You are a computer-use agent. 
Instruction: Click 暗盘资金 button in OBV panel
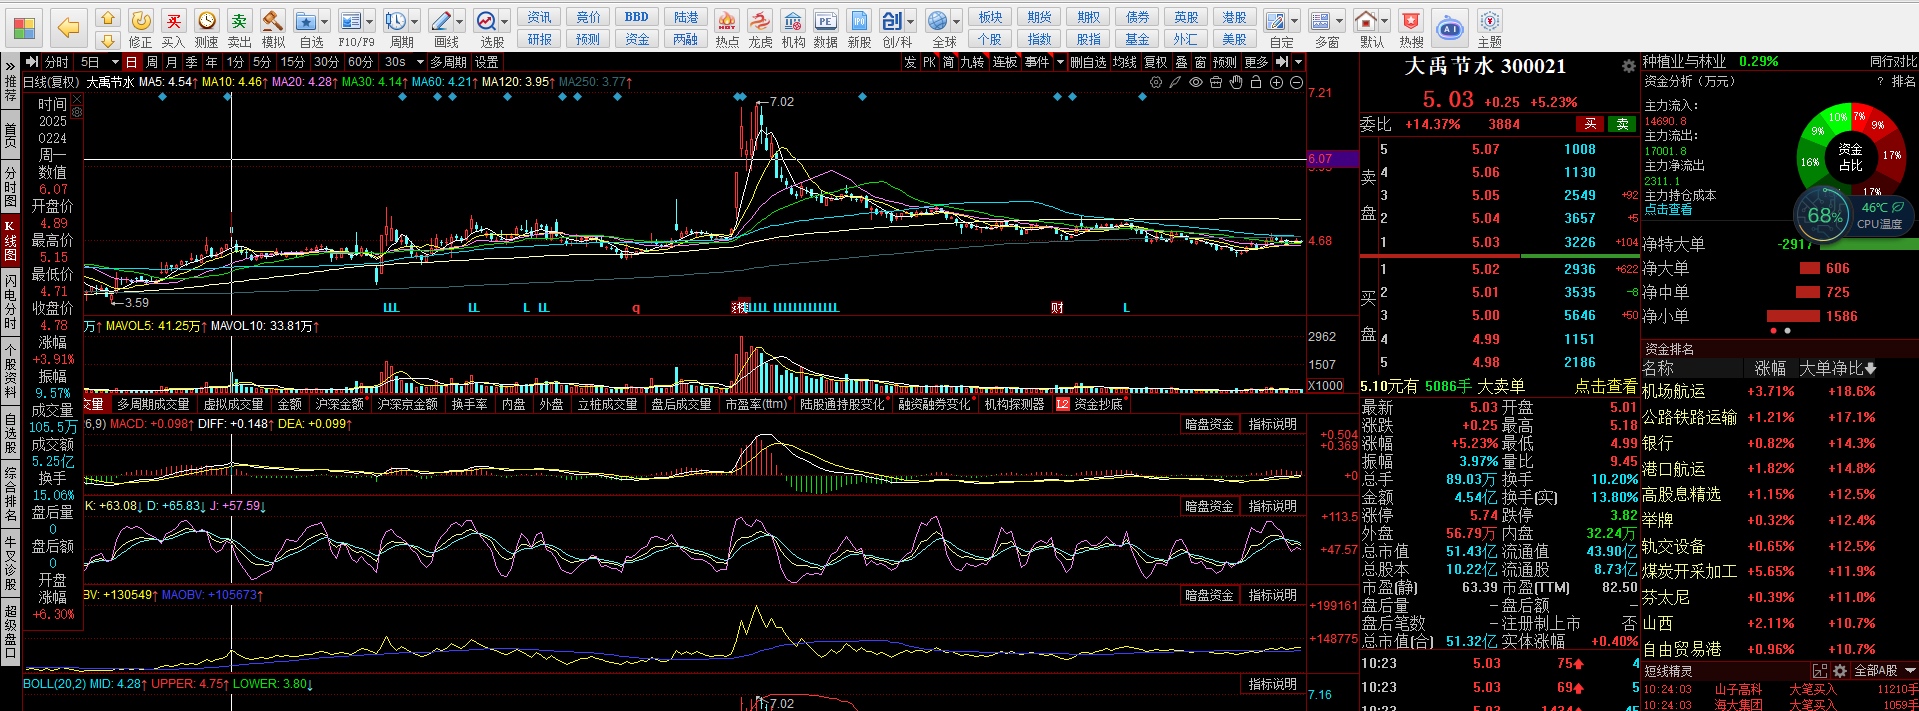pyautogui.click(x=1208, y=595)
